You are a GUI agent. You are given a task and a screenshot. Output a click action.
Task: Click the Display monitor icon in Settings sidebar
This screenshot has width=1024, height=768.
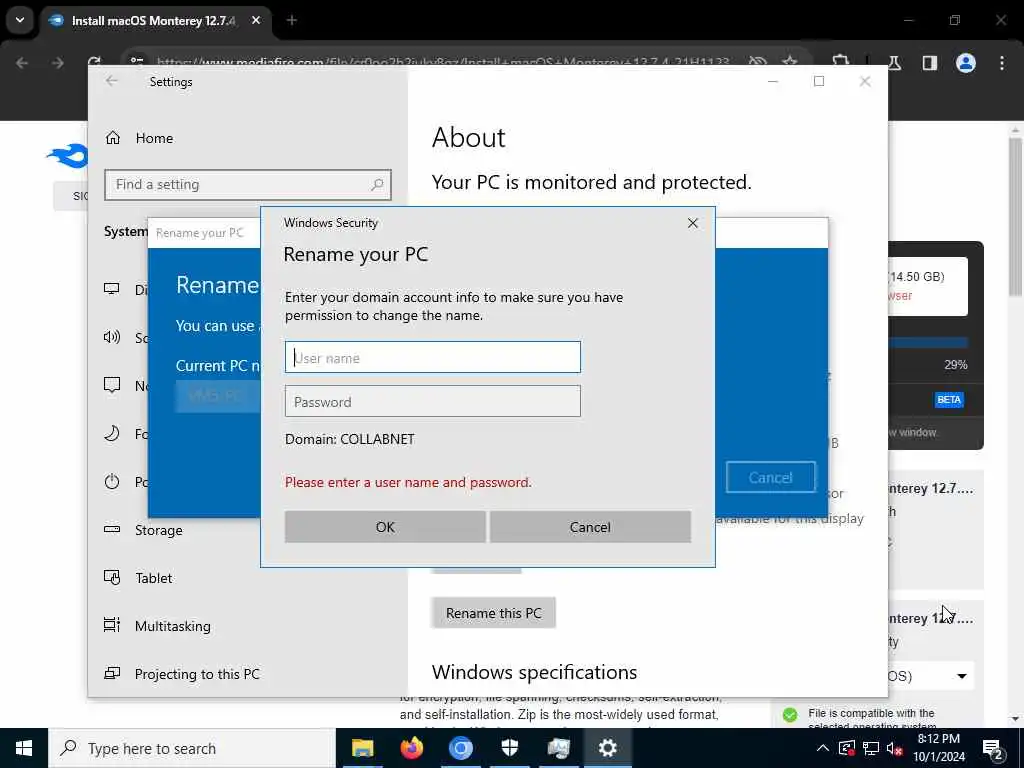(x=112, y=289)
